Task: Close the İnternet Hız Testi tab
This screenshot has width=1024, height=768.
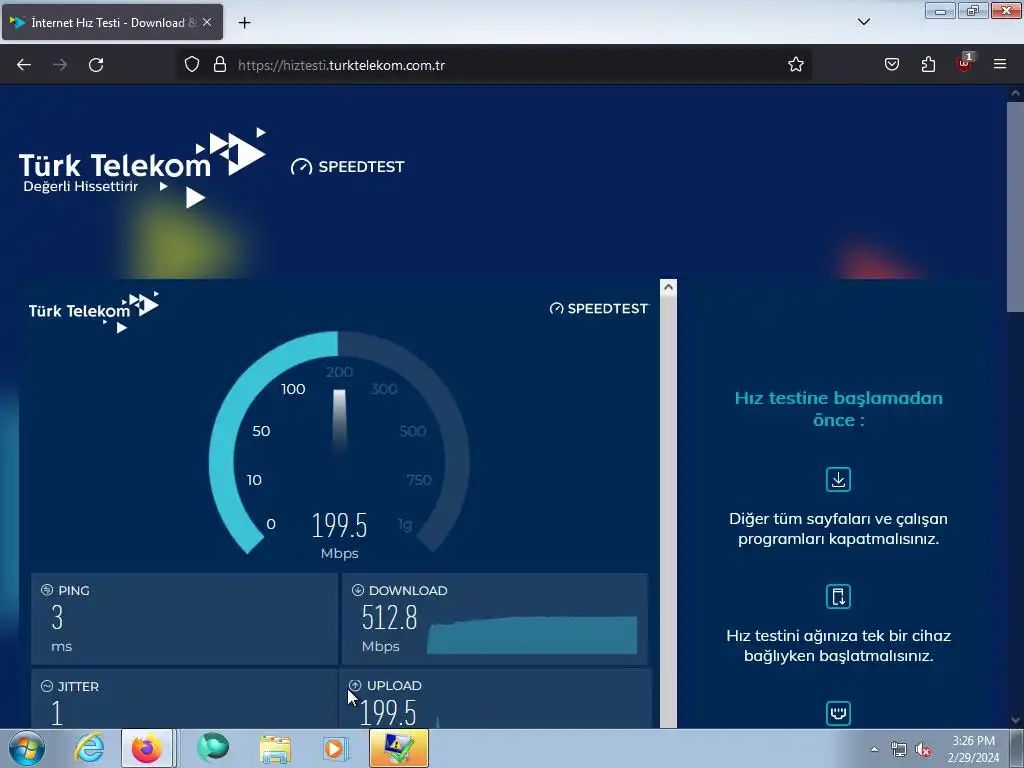Action: click(x=207, y=22)
